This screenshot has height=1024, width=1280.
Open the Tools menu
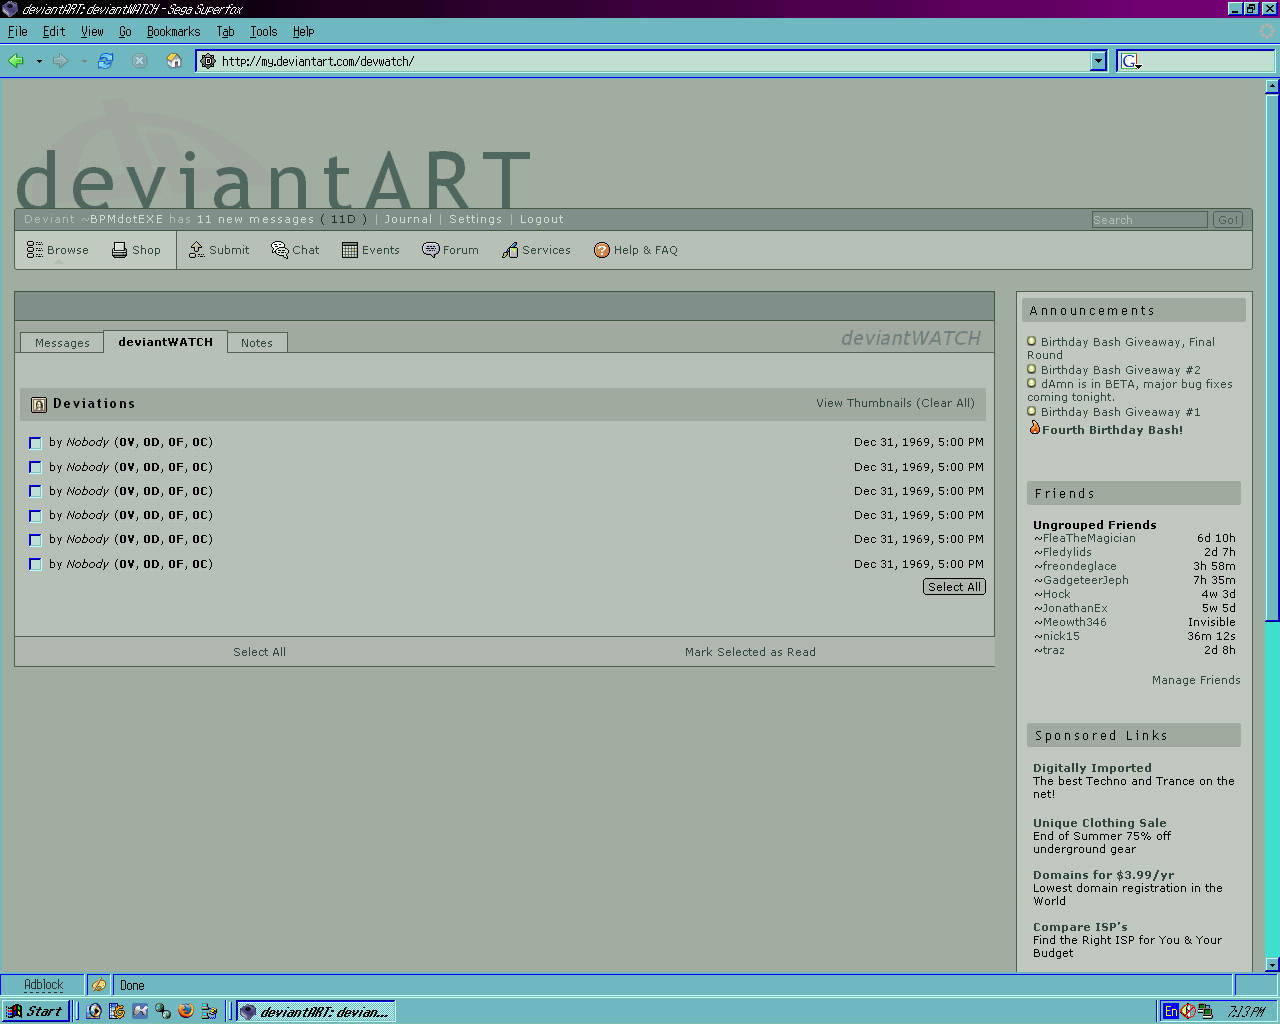pos(263,31)
